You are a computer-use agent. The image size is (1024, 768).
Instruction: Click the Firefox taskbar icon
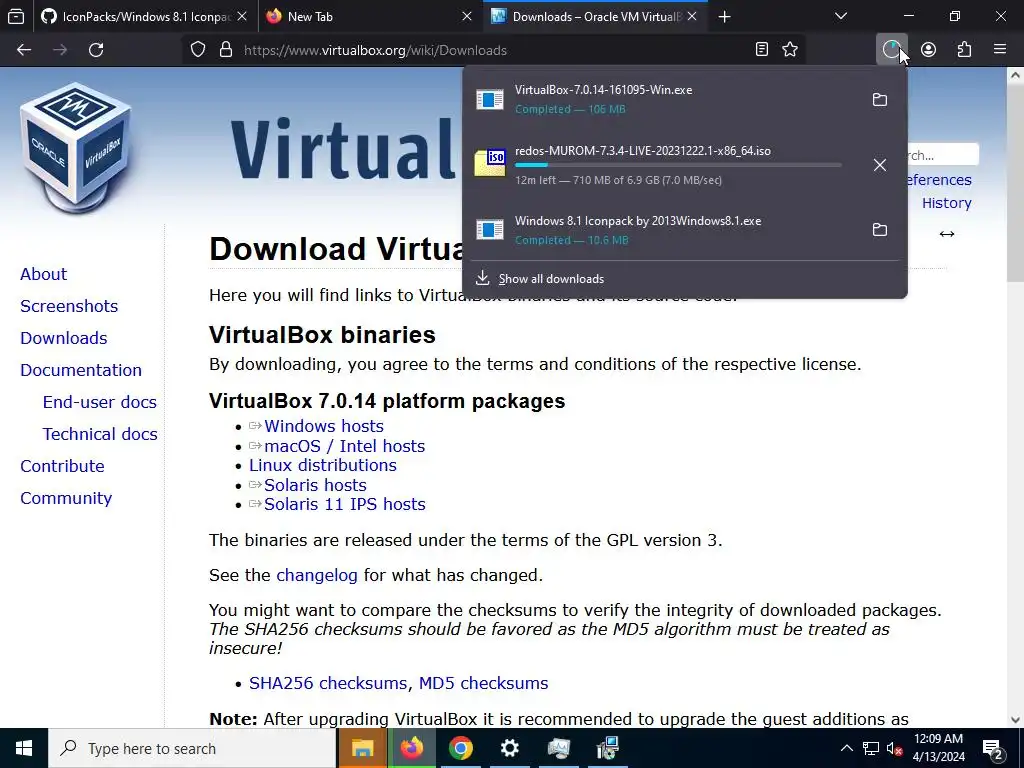[x=411, y=748]
